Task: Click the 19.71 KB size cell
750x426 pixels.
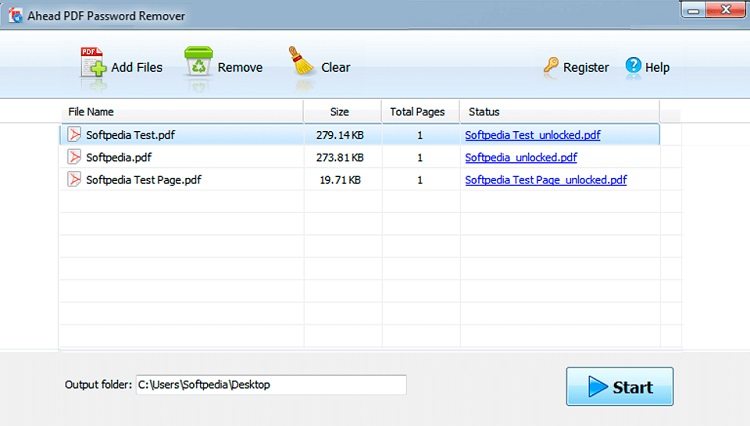Action: [340, 180]
